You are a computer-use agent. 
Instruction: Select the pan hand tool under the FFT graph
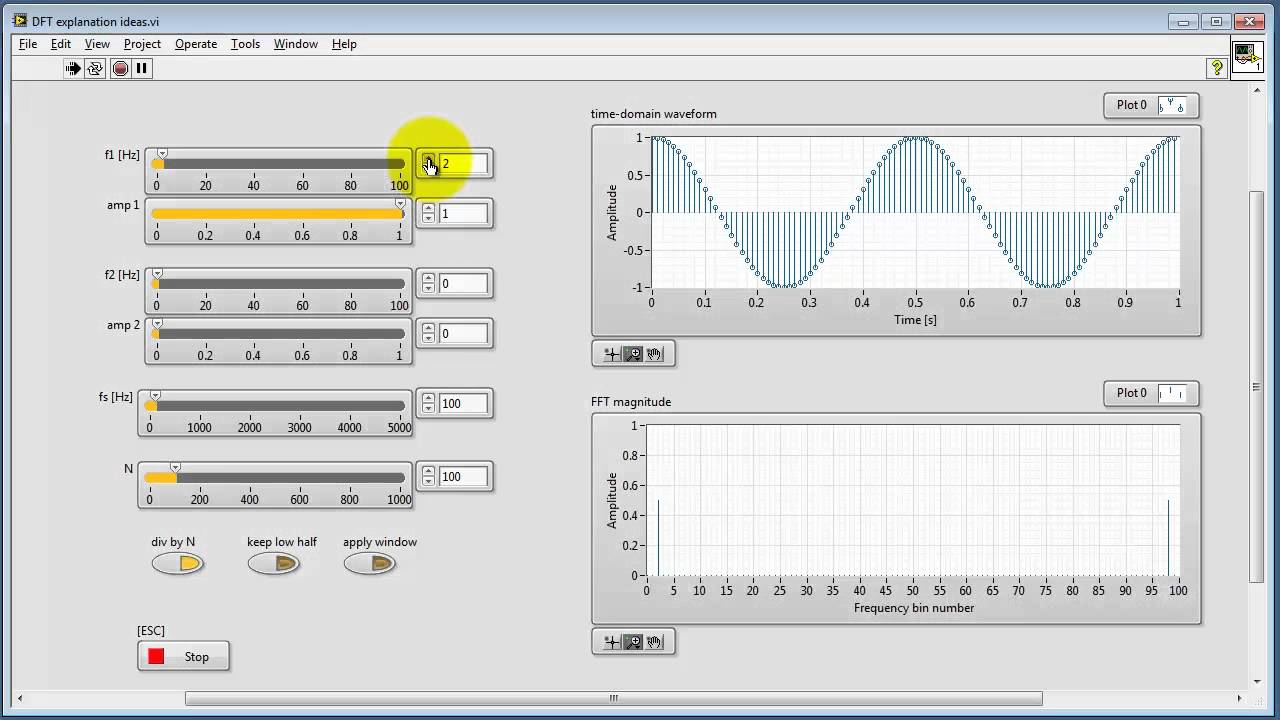(x=655, y=642)
